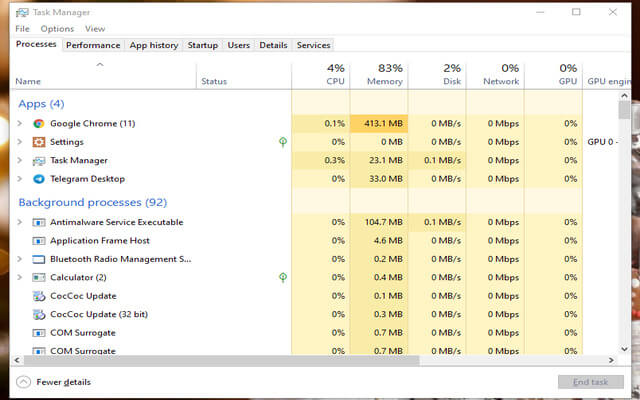Click the Settings gear process icon
Screen dimensions: 640x400
tap(39, 142)
